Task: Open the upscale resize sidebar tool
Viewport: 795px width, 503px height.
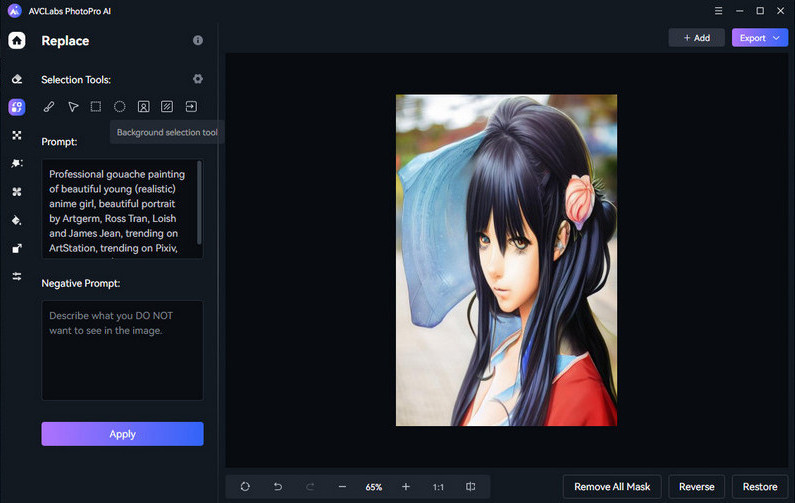Action: 17,248
